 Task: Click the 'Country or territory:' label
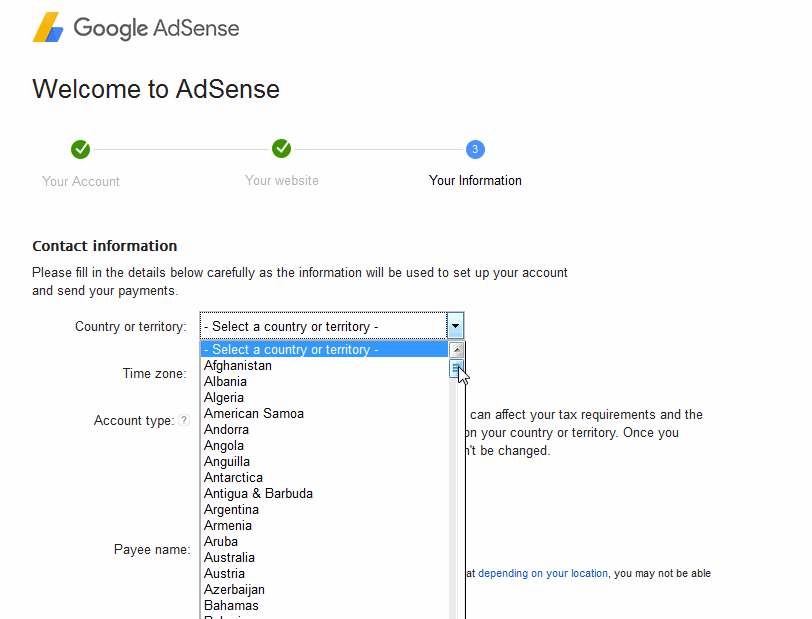click(x=130, y=327)
